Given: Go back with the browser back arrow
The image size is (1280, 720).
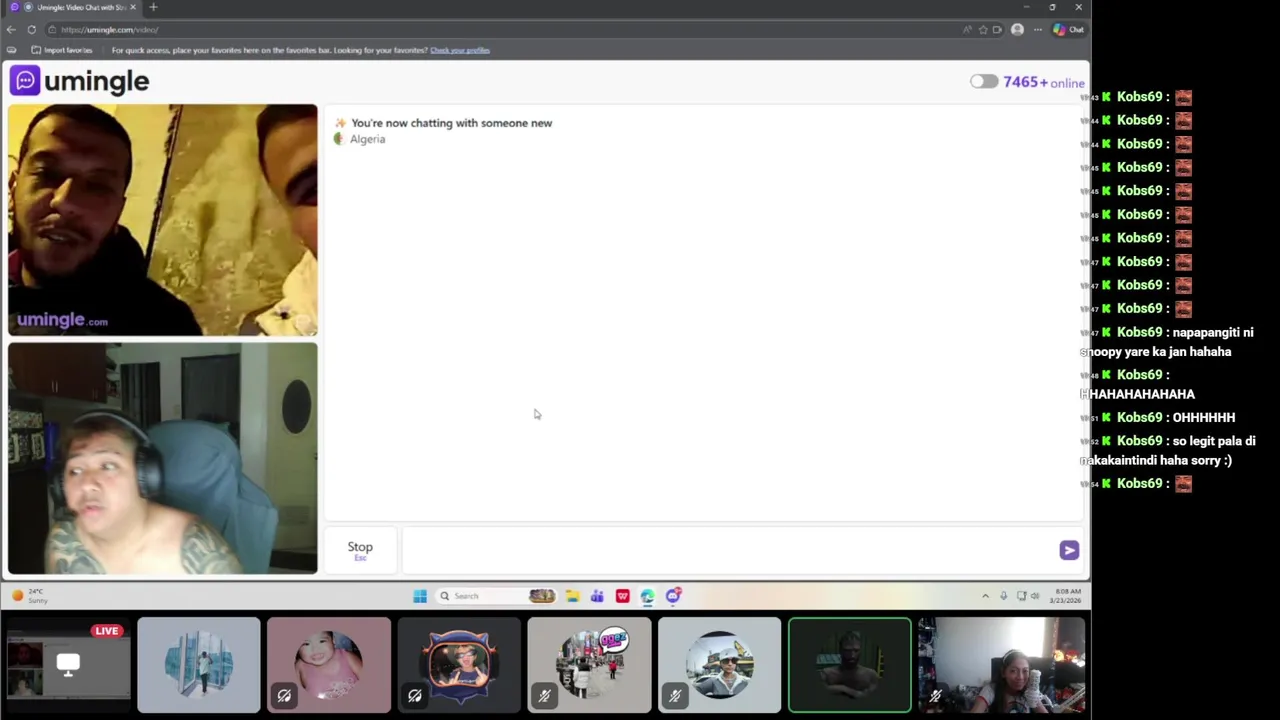Looking at the screenshot, I should (11, 30).
